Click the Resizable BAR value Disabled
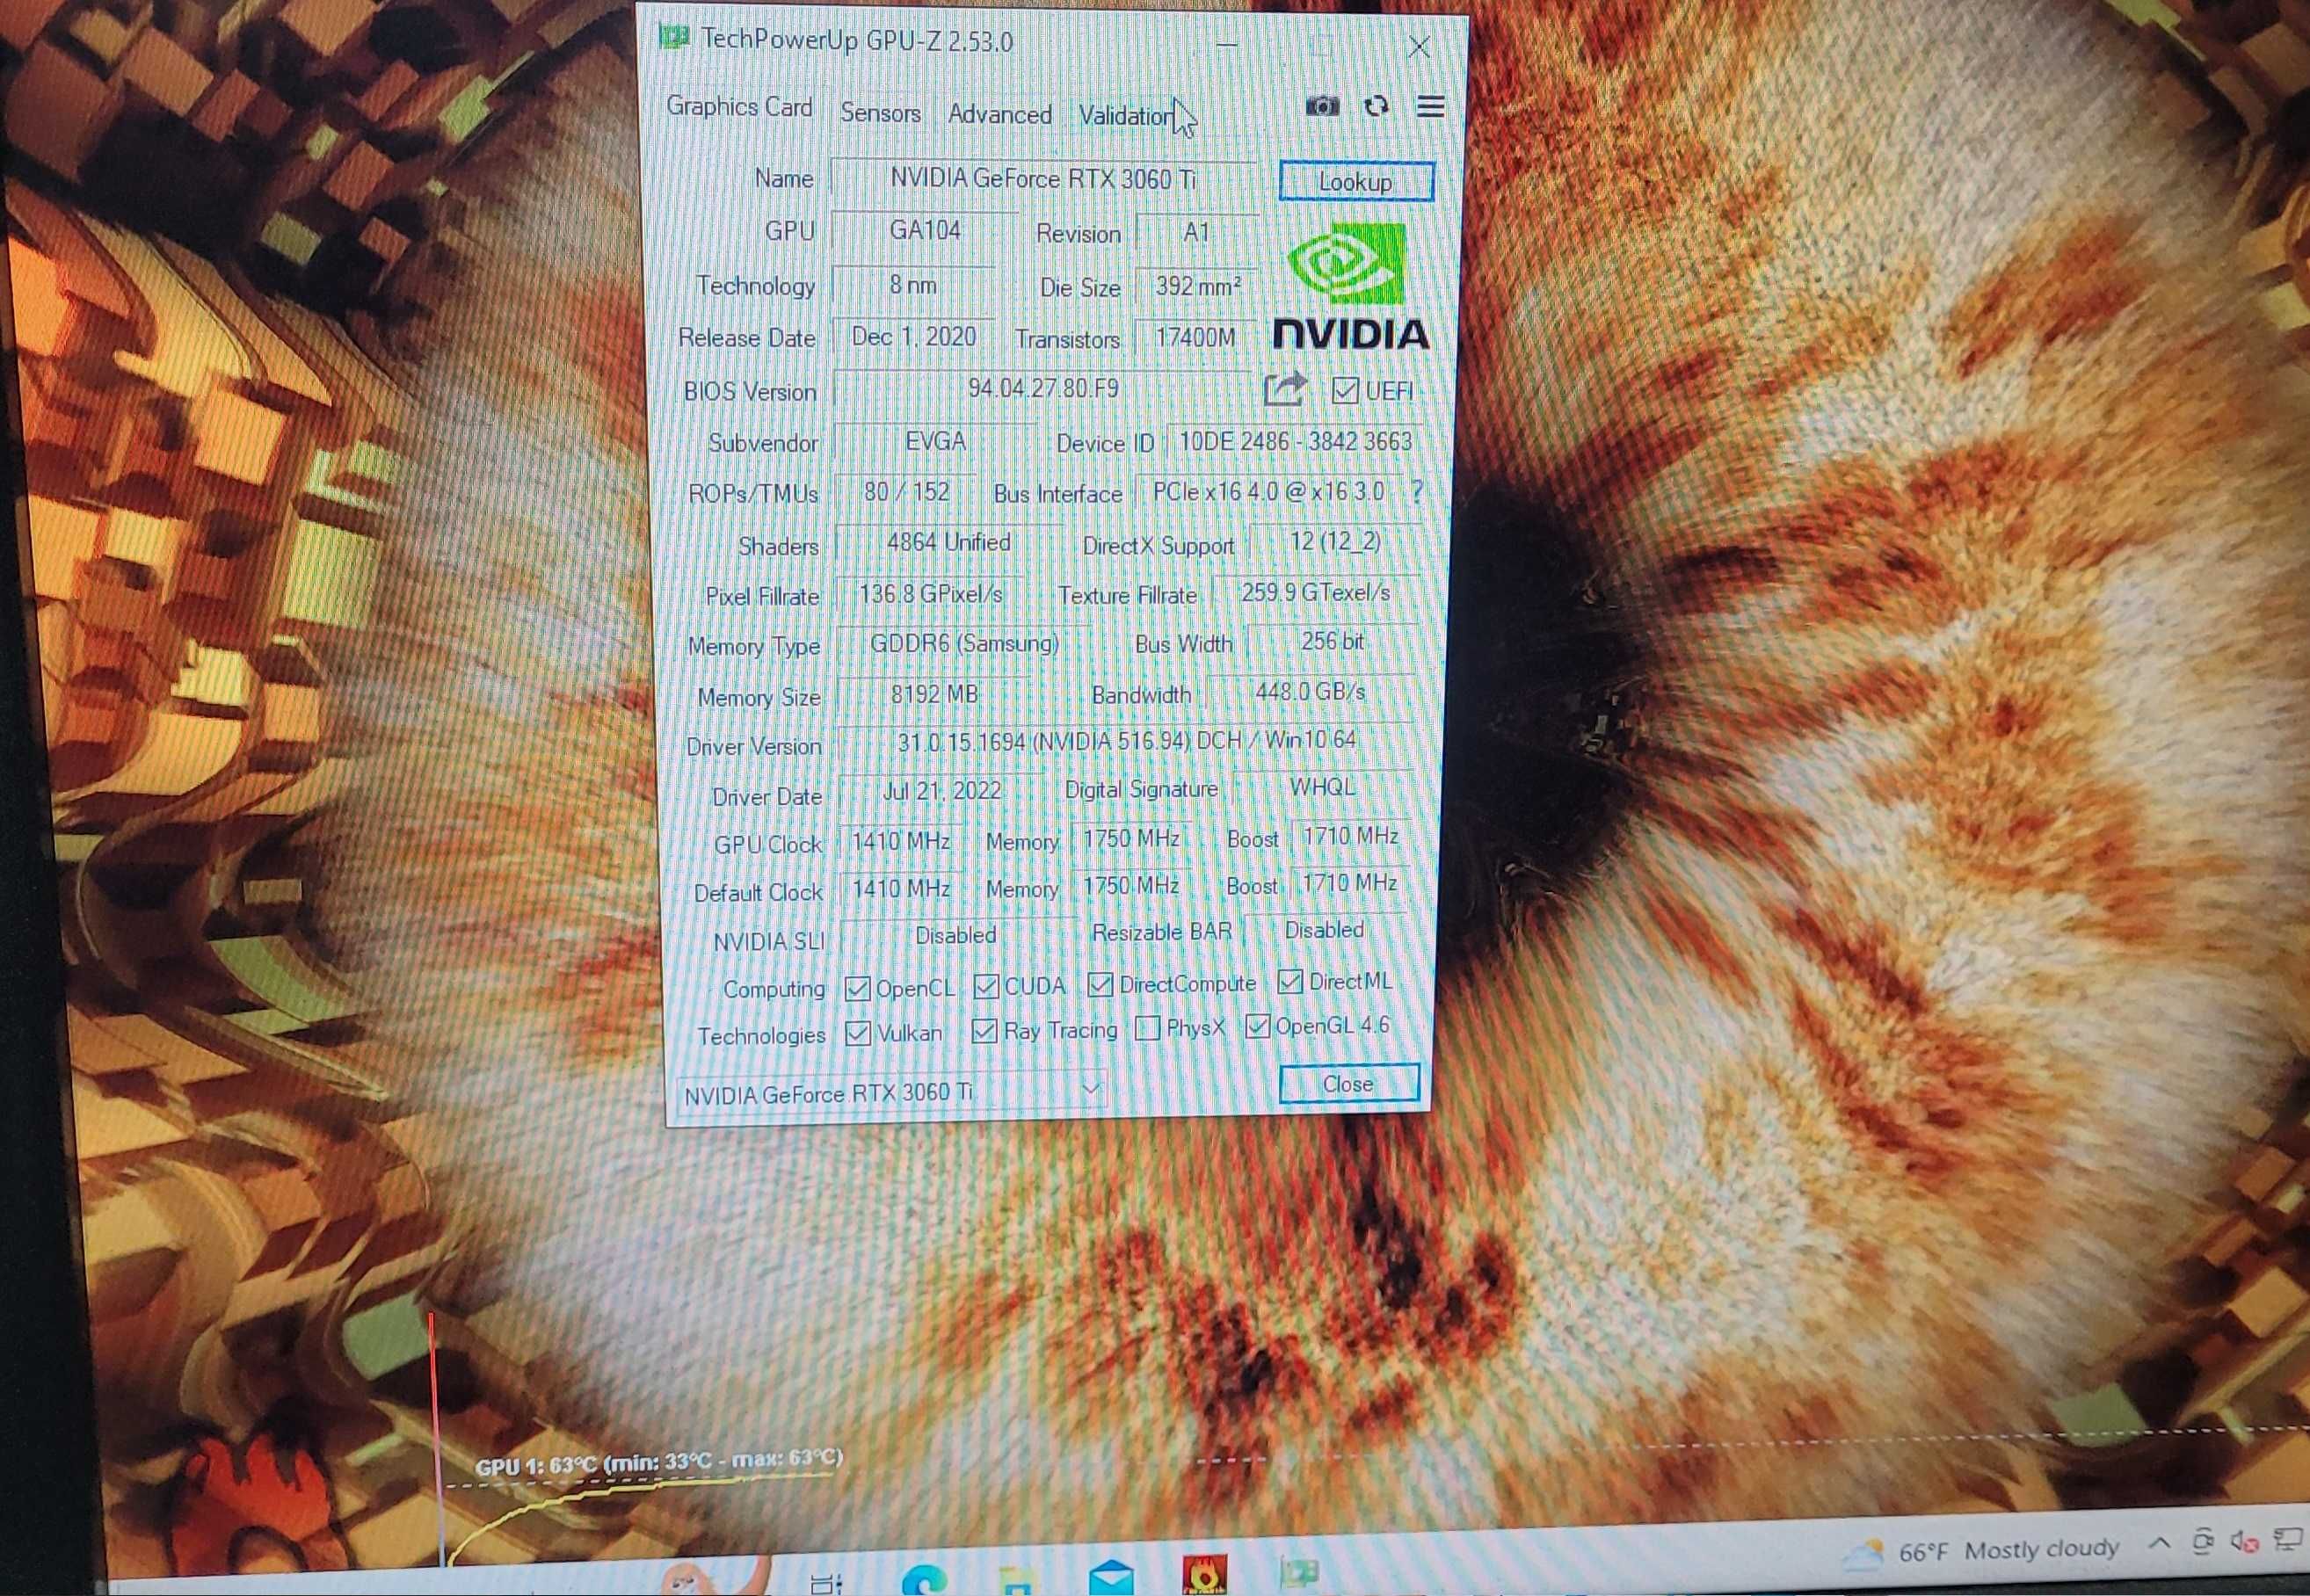Image resolution: width=2310 pixels, height=1596 pixels. point(1324,930)
